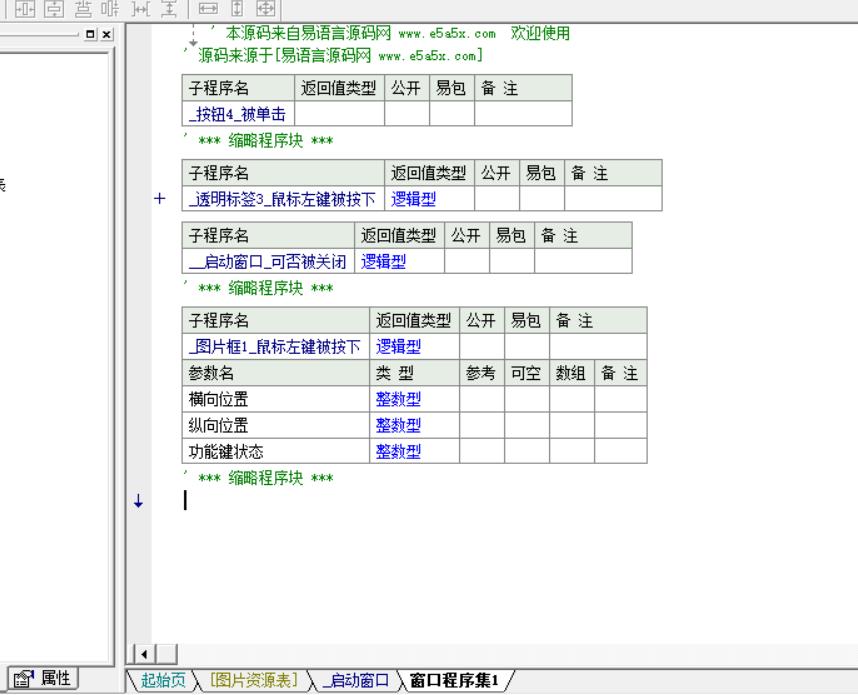Select the parameter name 纵向位置

point(218,425)
